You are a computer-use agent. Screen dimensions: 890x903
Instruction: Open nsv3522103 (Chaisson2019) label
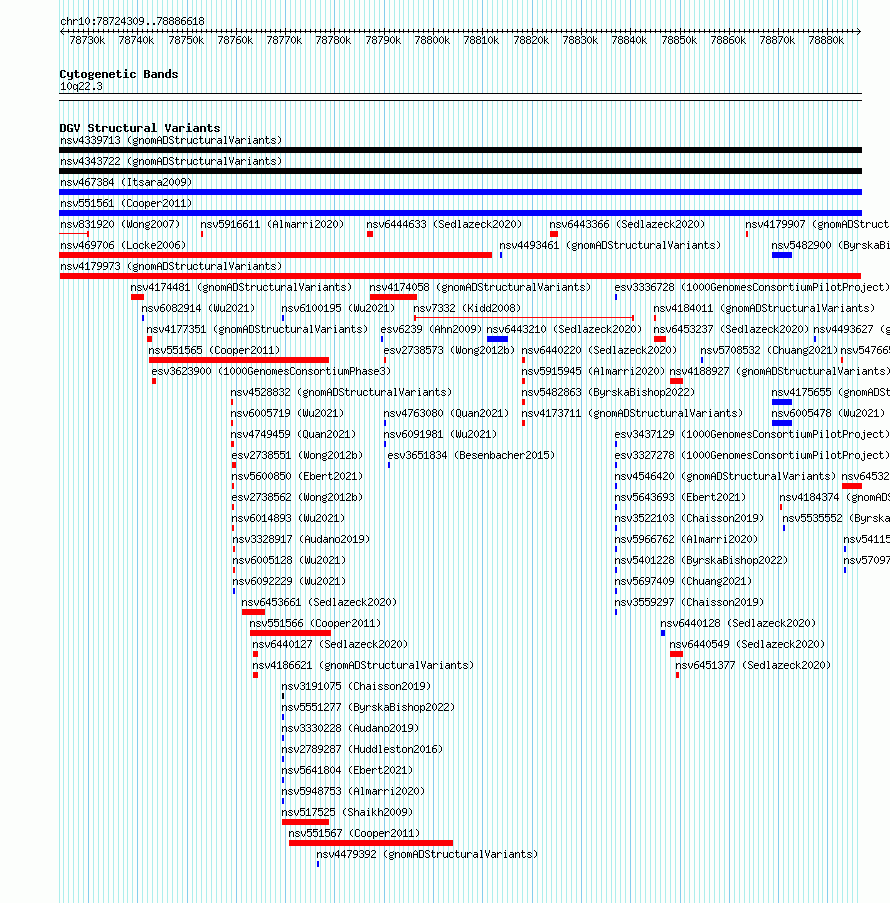689,519
